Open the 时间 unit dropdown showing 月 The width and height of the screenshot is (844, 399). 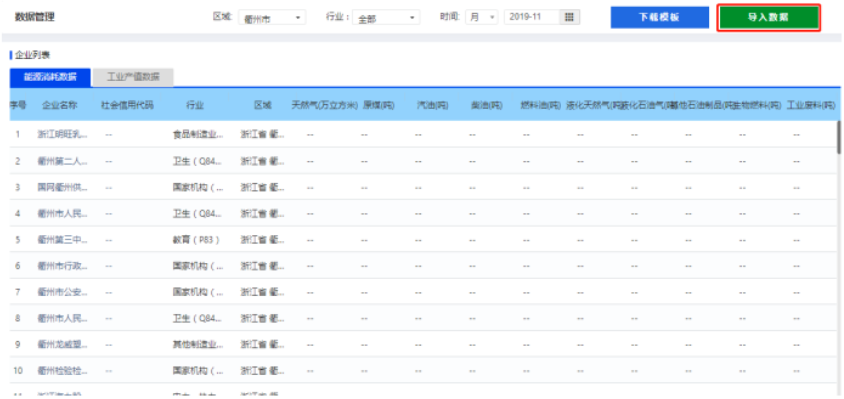point(481,17)
